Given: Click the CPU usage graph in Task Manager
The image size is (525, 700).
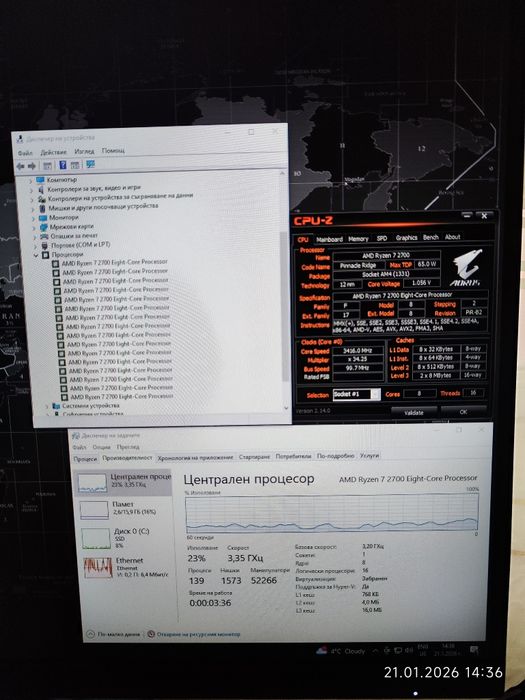Looking at the screenshot, I should 331,512.
